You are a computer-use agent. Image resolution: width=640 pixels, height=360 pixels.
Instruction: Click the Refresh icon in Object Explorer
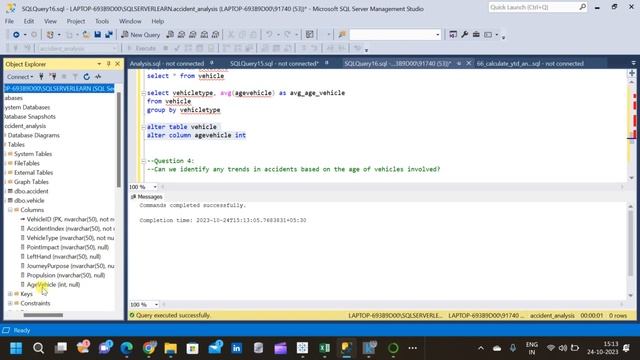[x=87, y=77]
